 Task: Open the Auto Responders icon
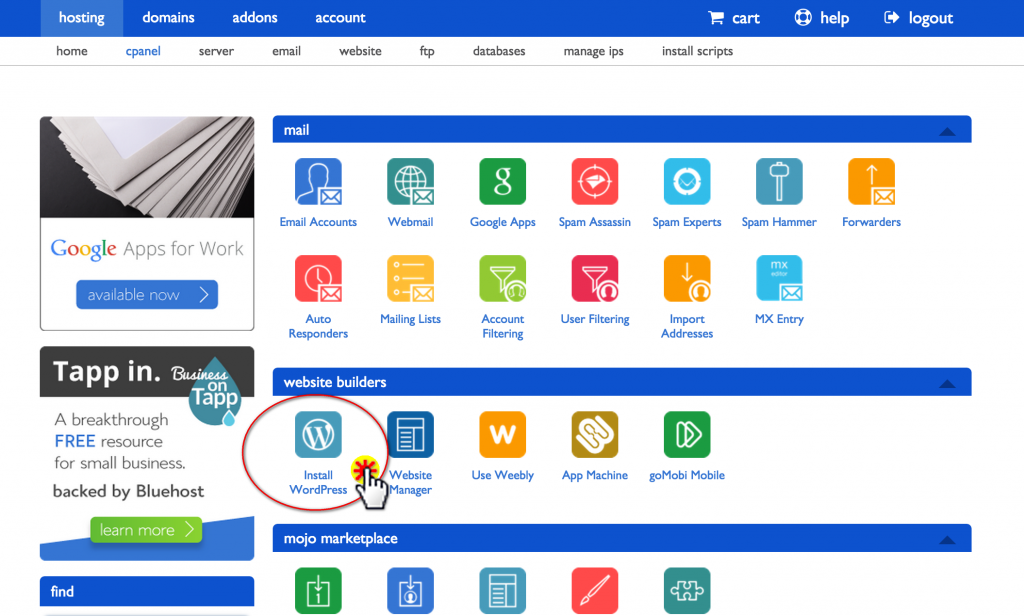318,278
